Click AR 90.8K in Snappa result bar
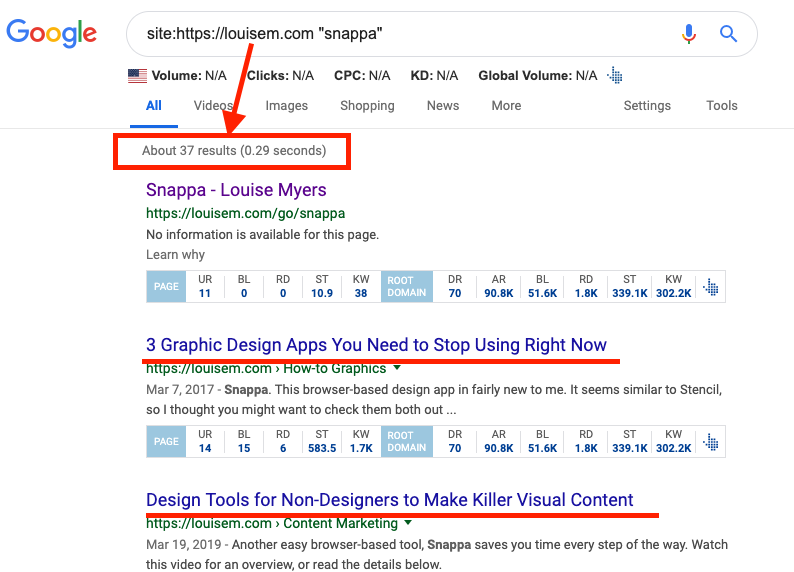 coord(499,293)
